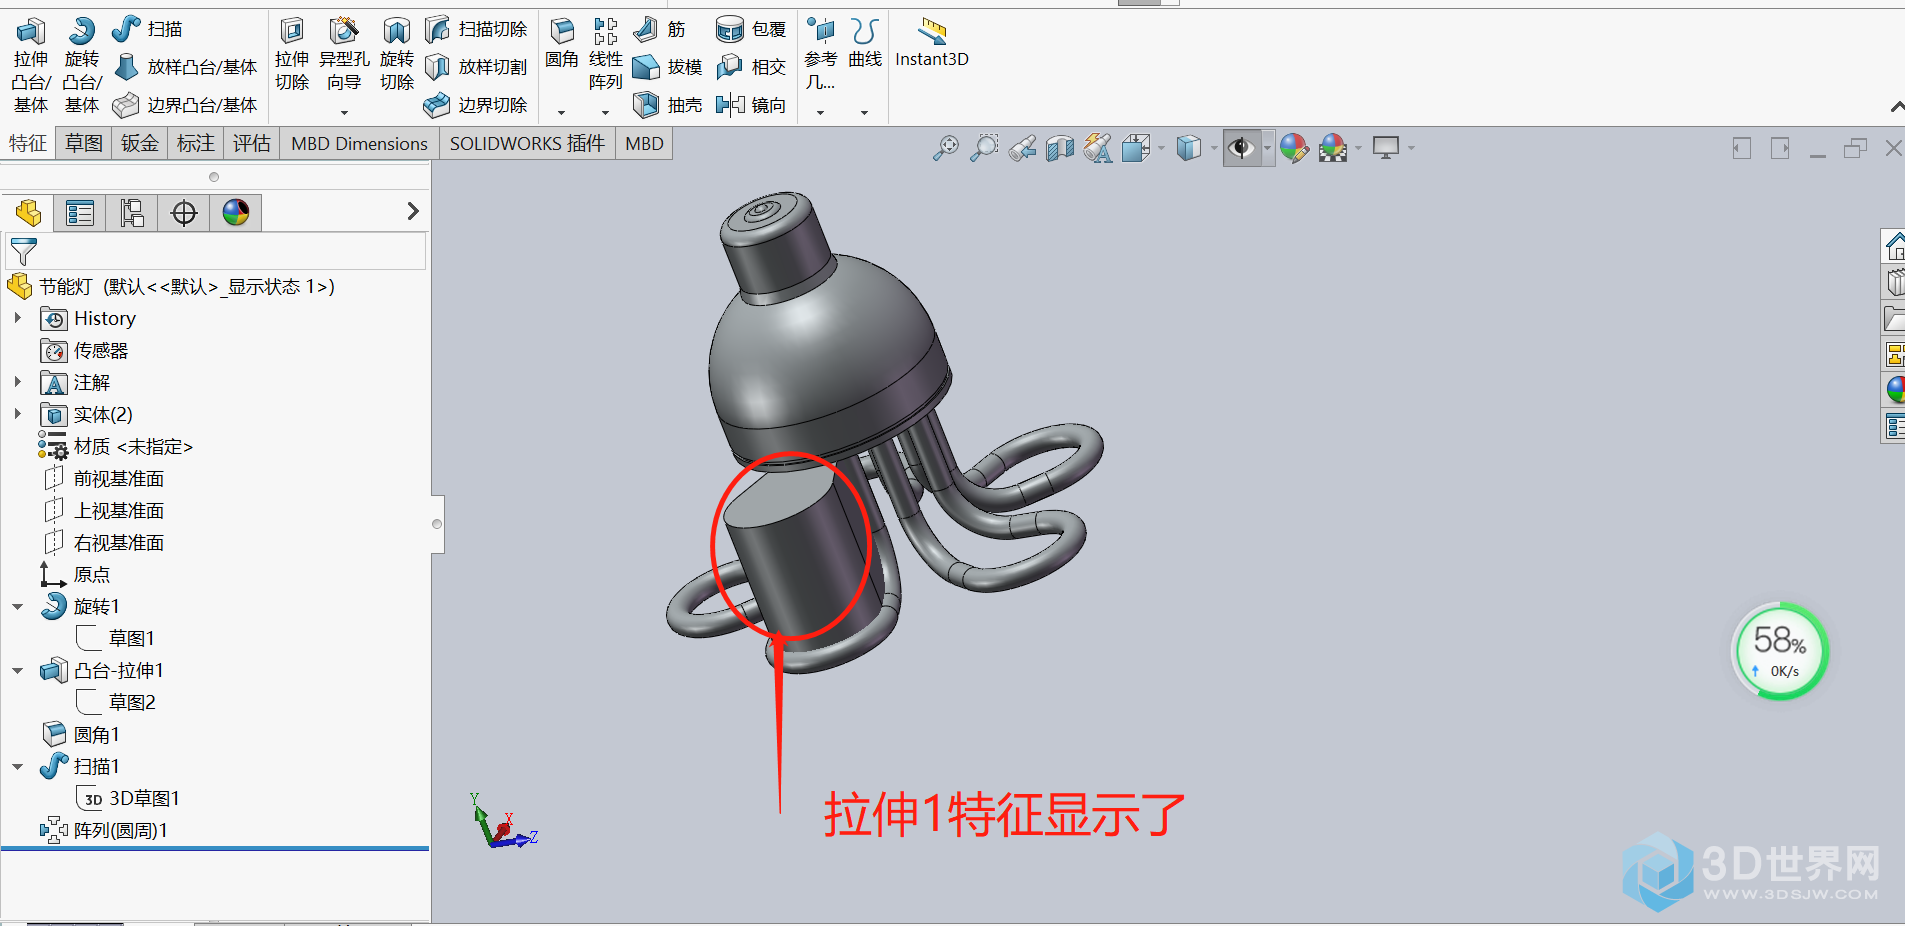Choose the Swept Boss (扫描) command
1905x926 pixels.
147,29
